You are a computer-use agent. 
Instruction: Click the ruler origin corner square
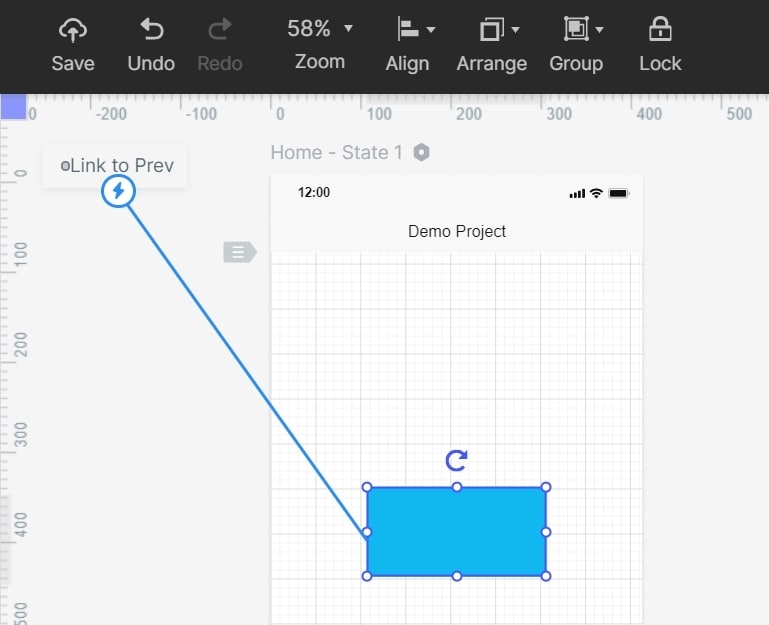13,106
